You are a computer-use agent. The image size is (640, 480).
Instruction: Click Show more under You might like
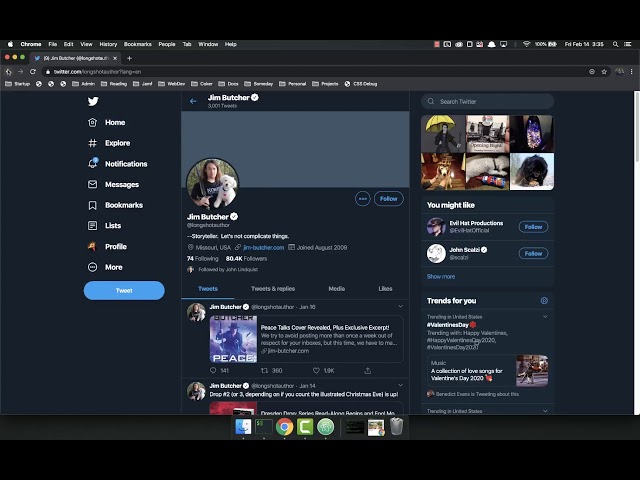[441, 276]
